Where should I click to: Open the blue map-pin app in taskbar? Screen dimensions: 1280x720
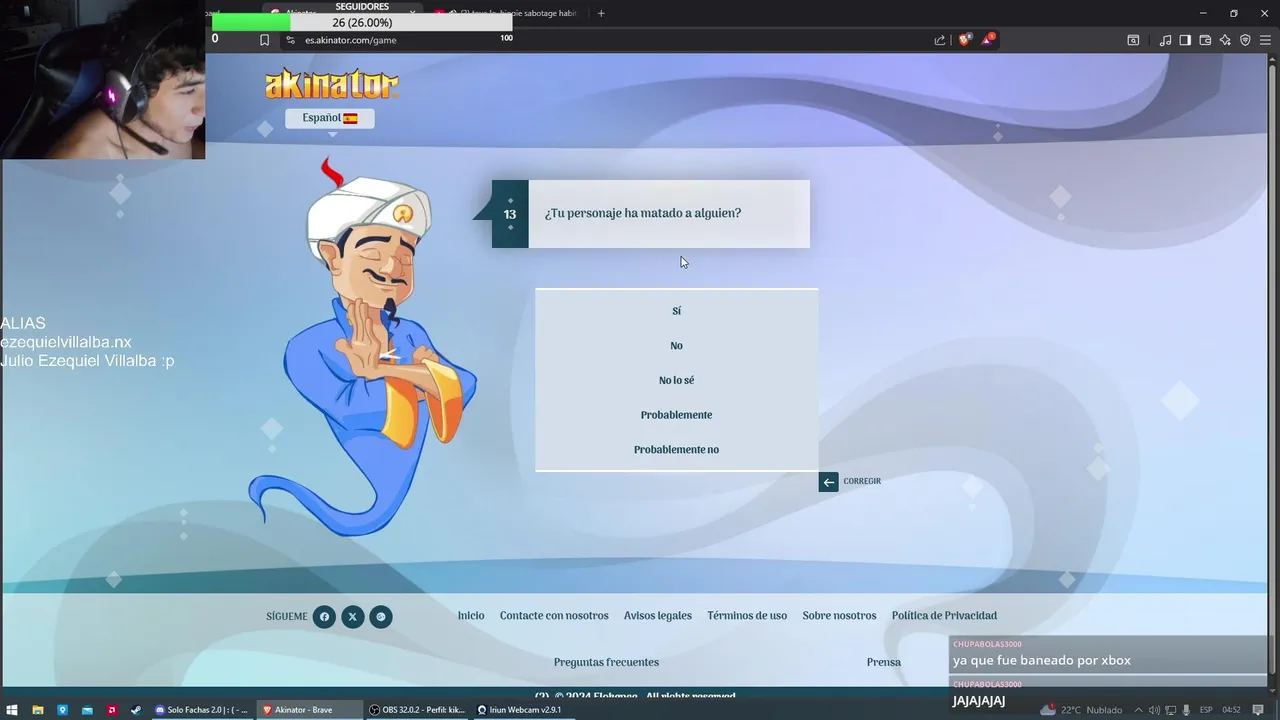pos(62,710)
